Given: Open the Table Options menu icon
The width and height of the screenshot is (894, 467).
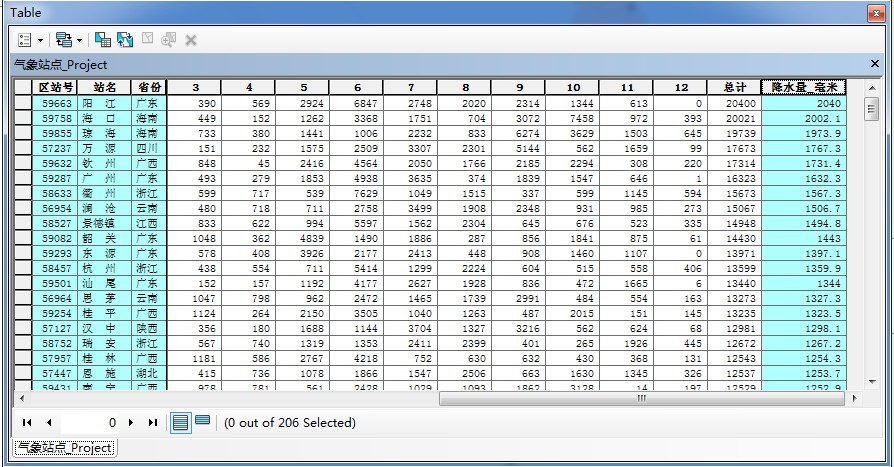Looking at the screenshot, I should [x=26, y=40].
